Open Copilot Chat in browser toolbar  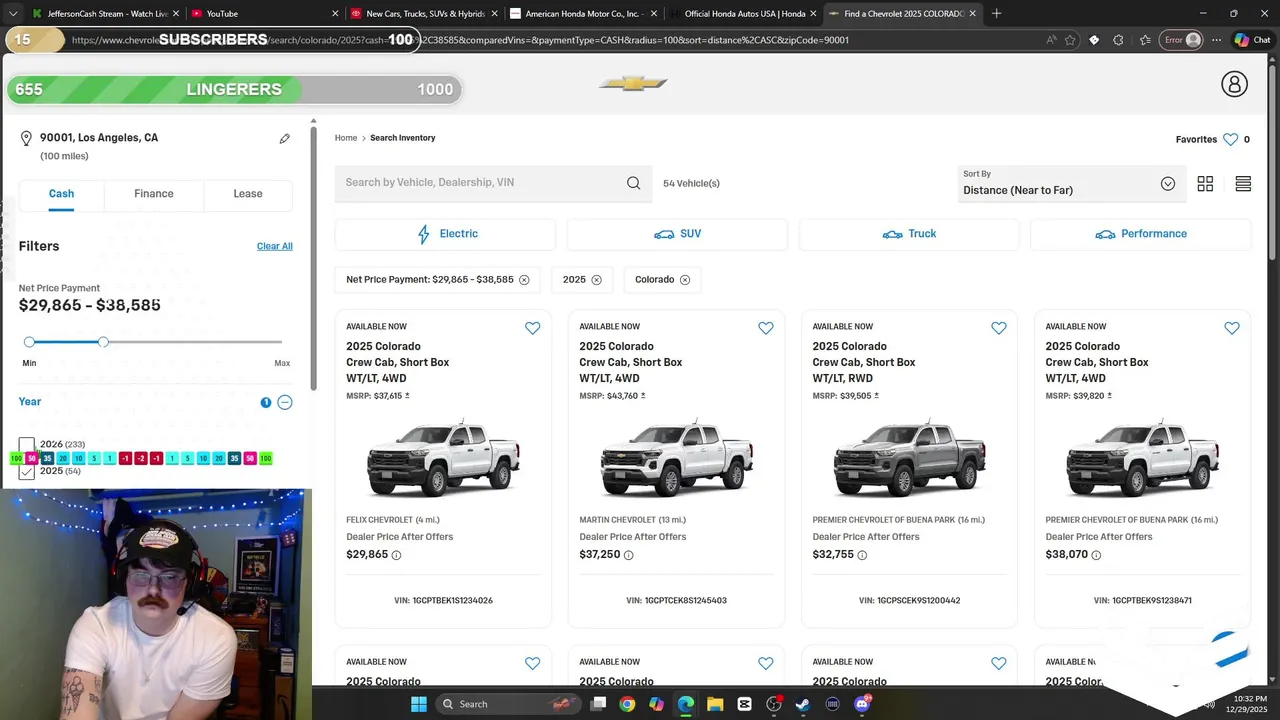click(x=1251, y=40)
